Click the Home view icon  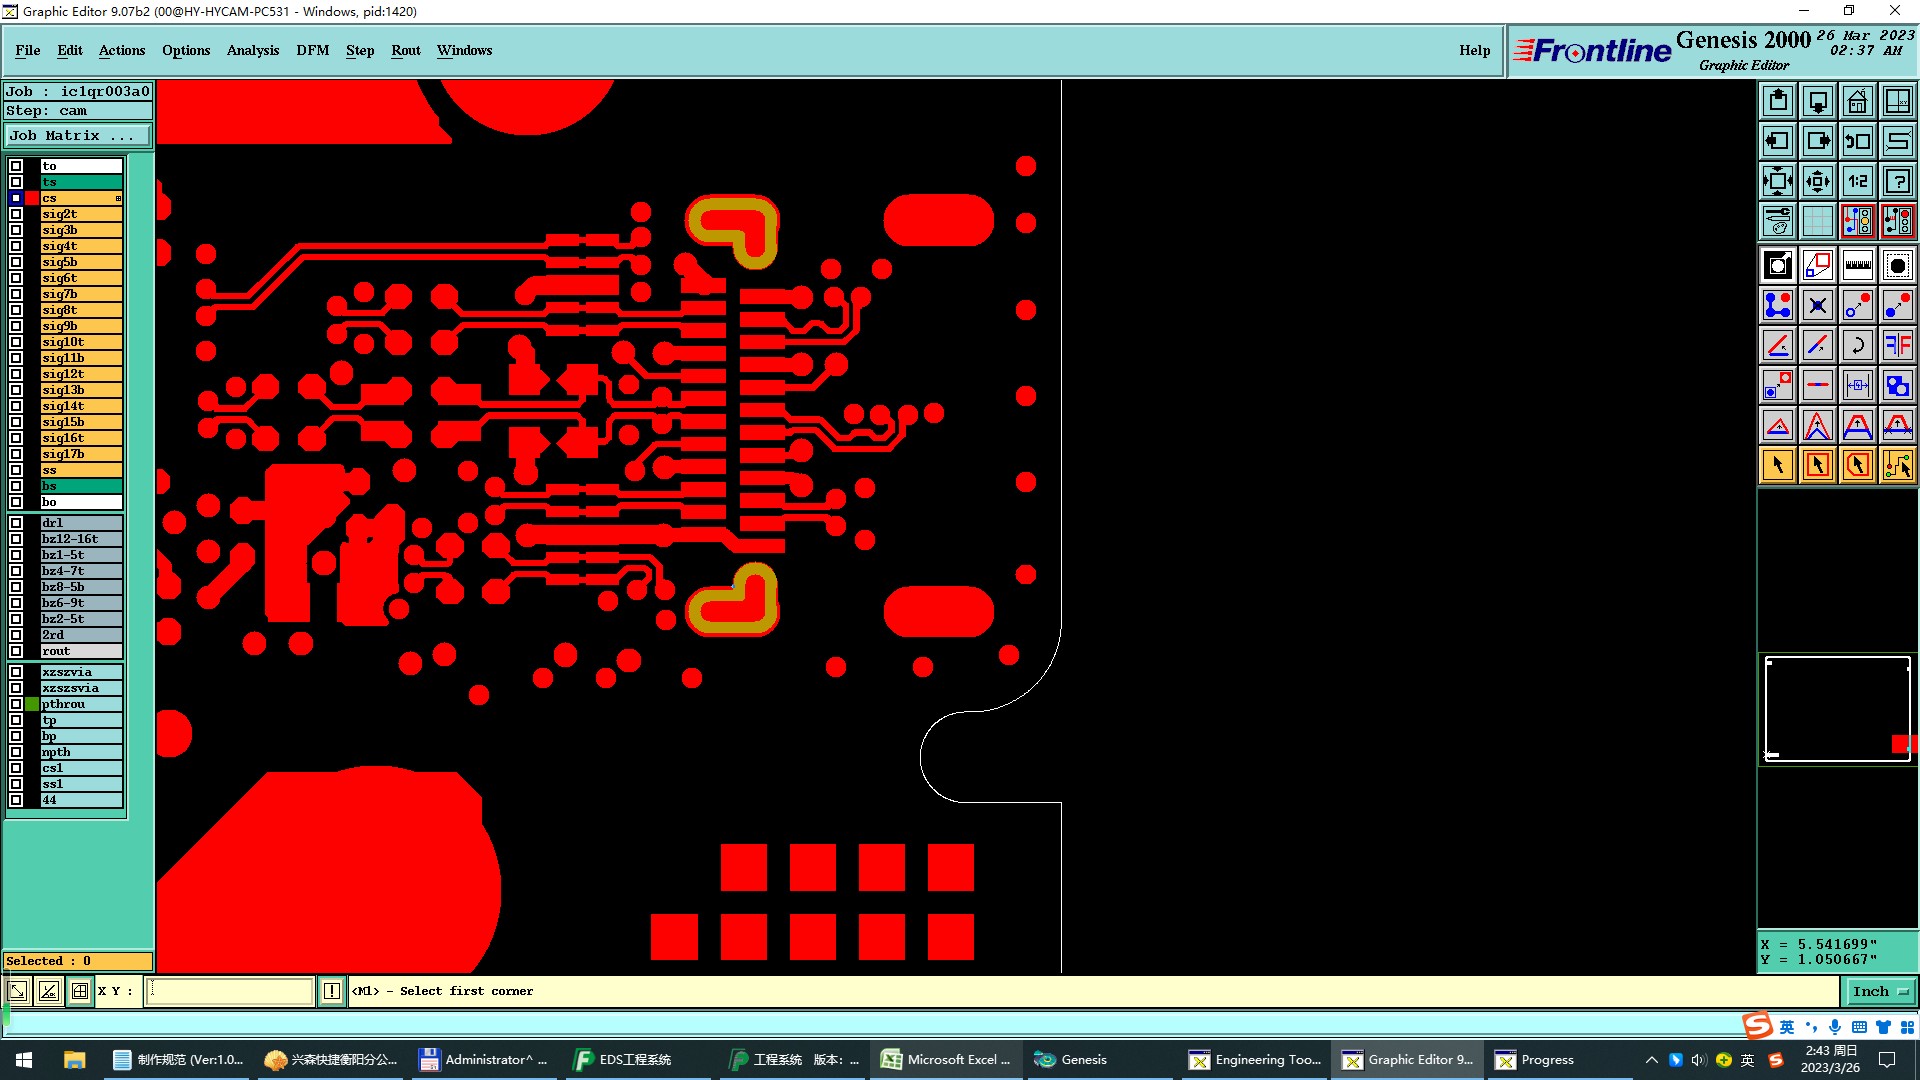pyautogui.click(x=1857, y=101)
